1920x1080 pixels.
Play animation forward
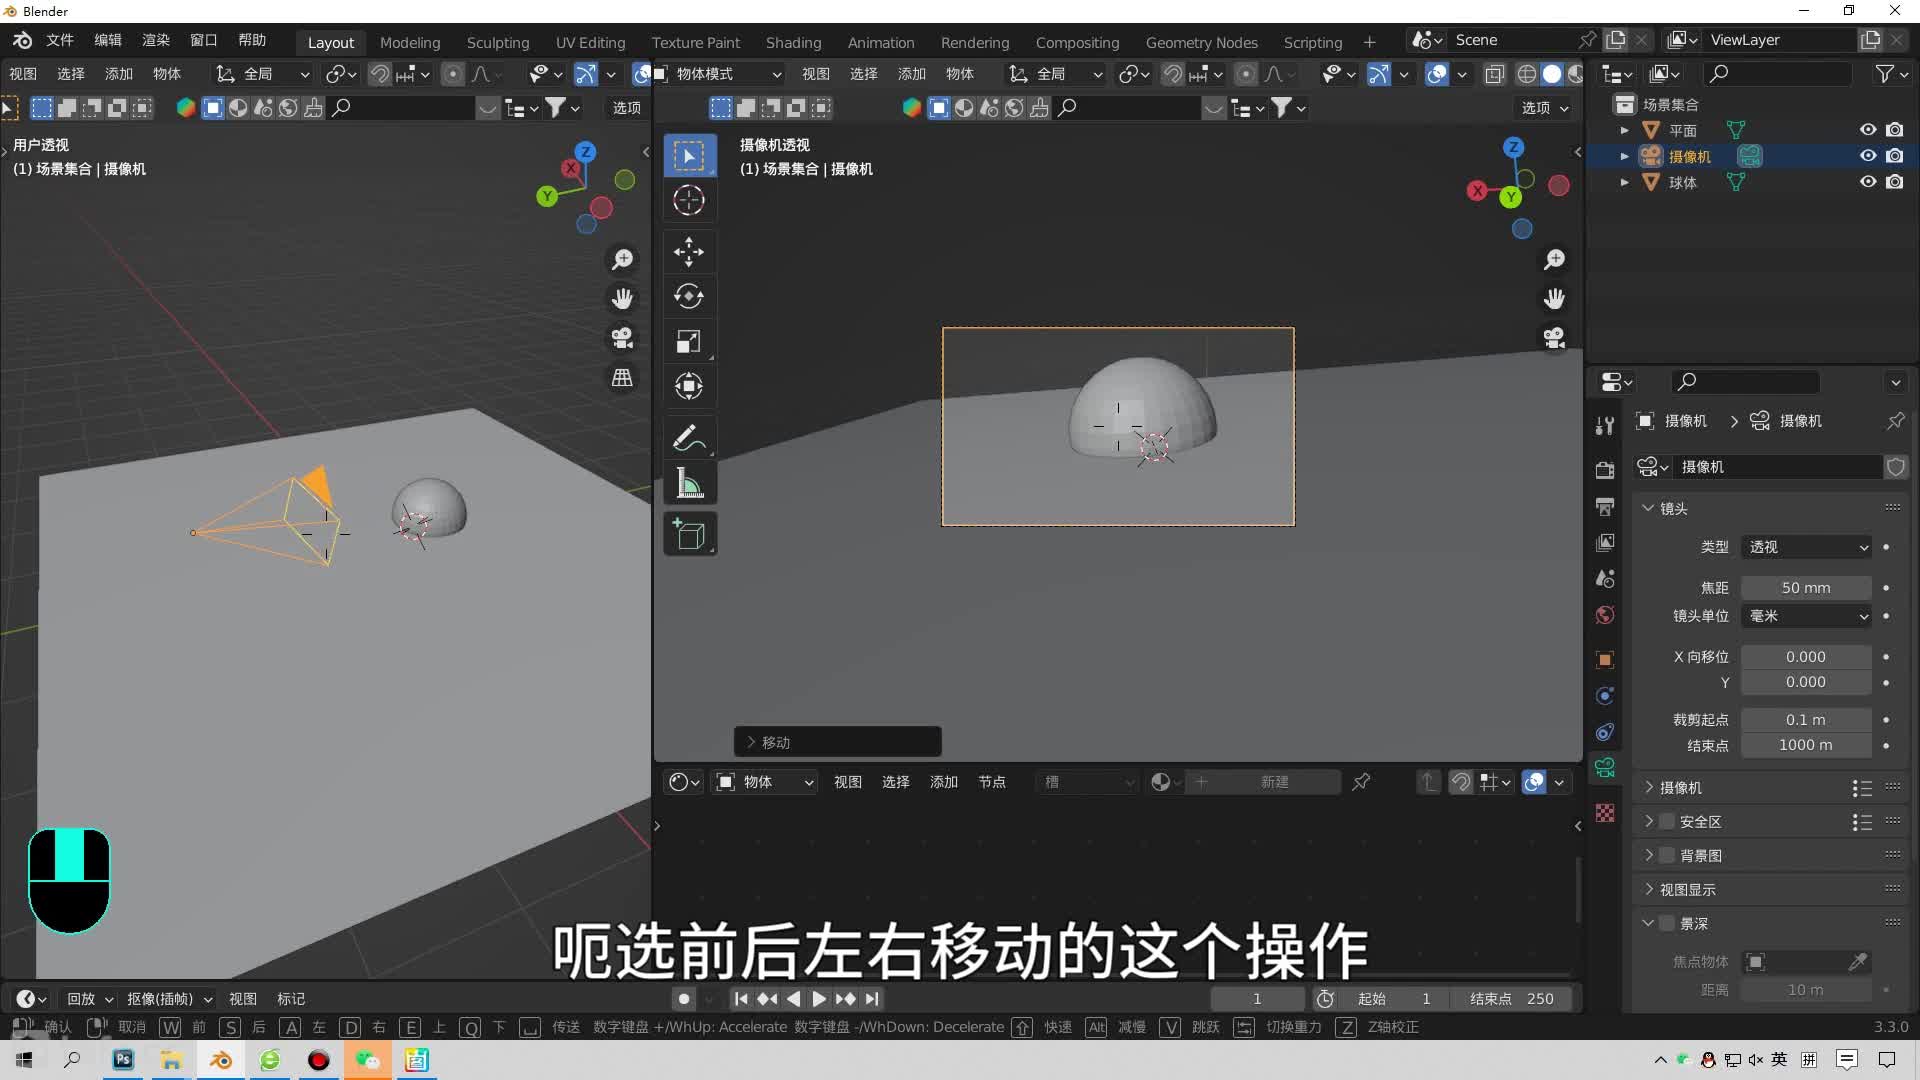point(819,999)
